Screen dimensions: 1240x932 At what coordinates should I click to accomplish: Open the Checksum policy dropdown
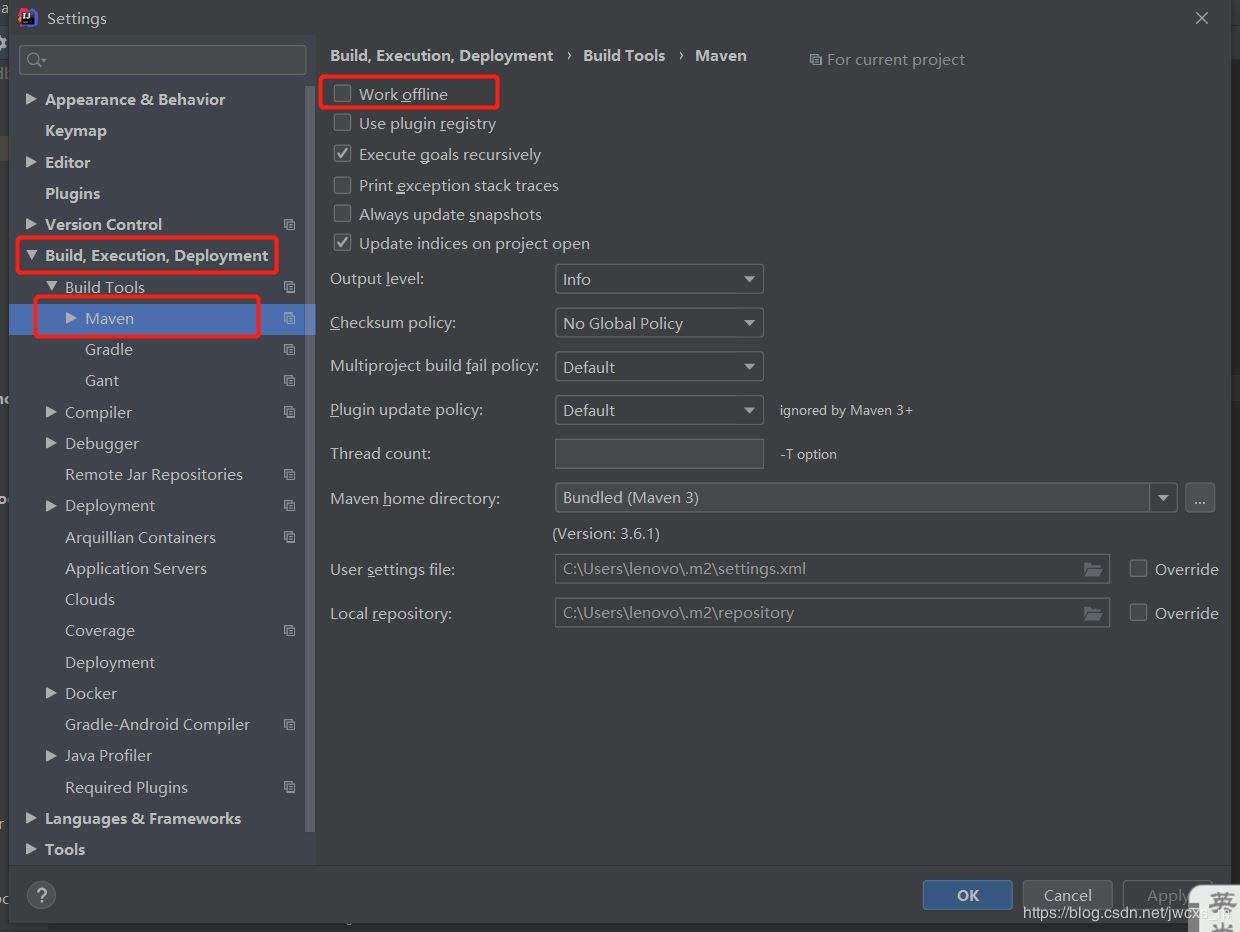click(x=658, y=323)
